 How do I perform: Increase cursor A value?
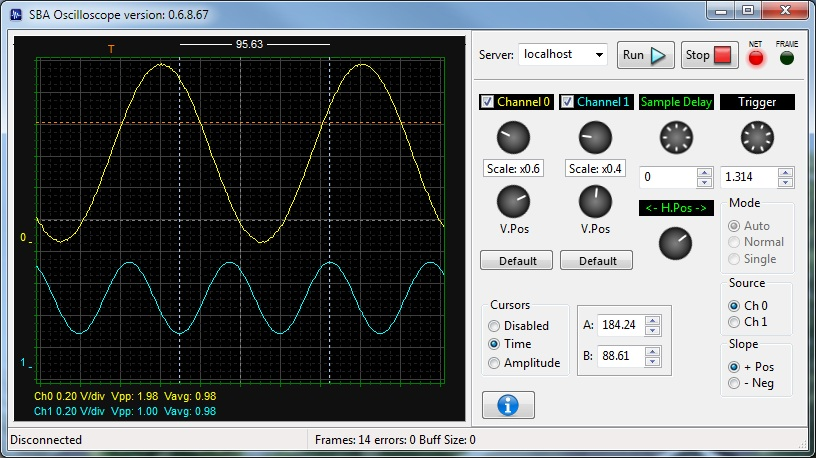click(x=653, y=321)
